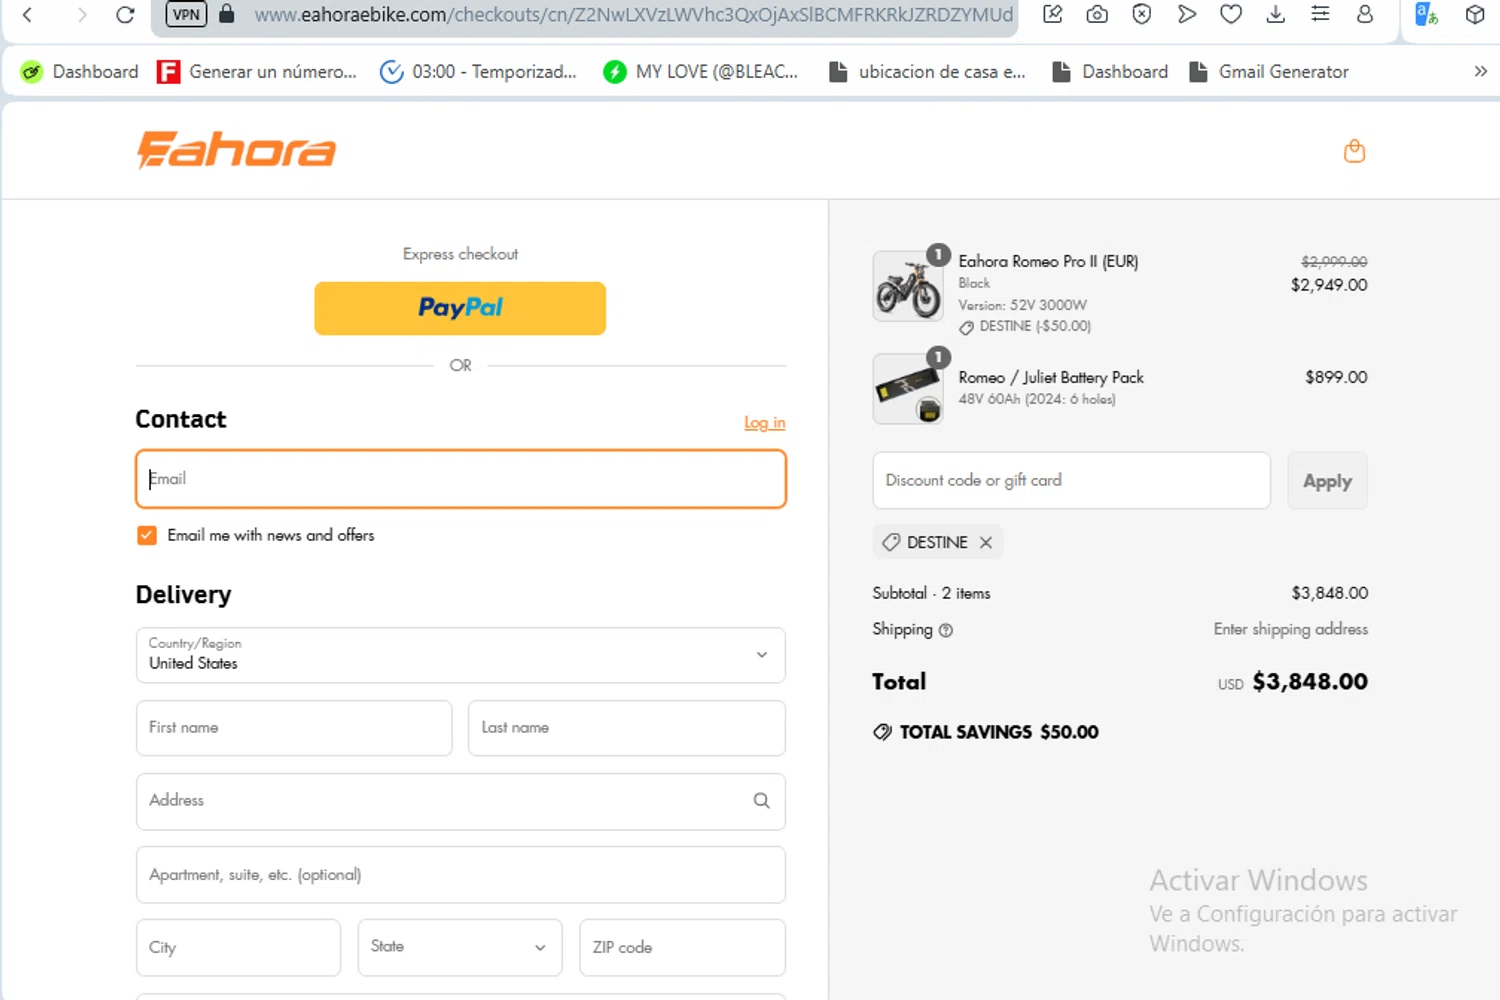Click the First name field

(294, 728)
